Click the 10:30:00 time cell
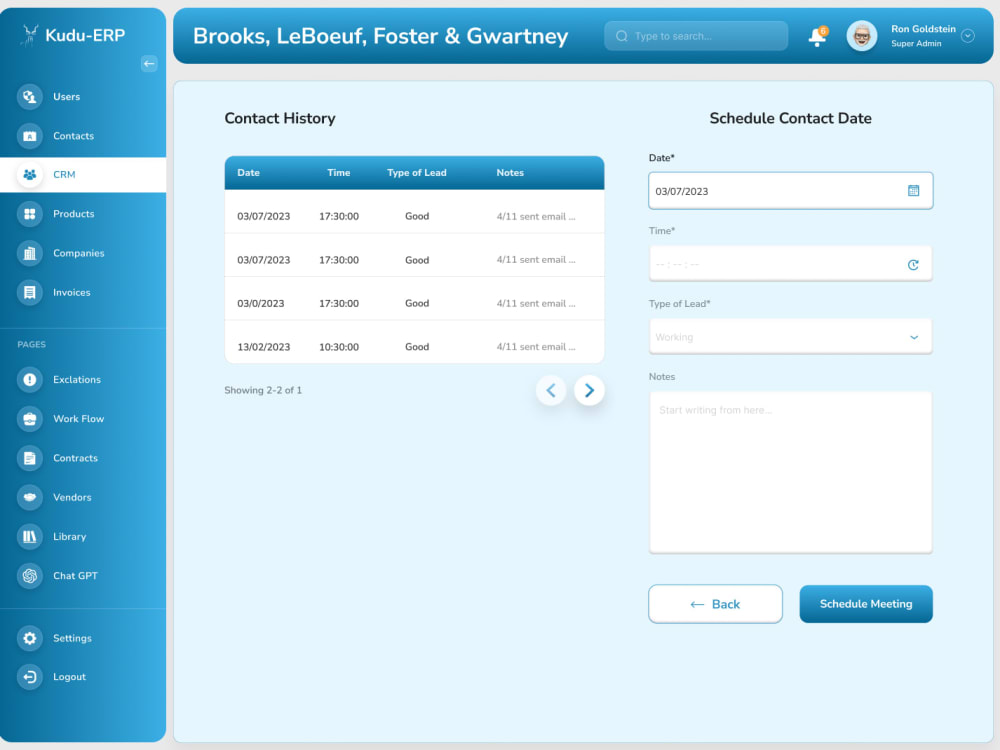This screenshot has height=750, width=1000. click(x=339, y=347)
